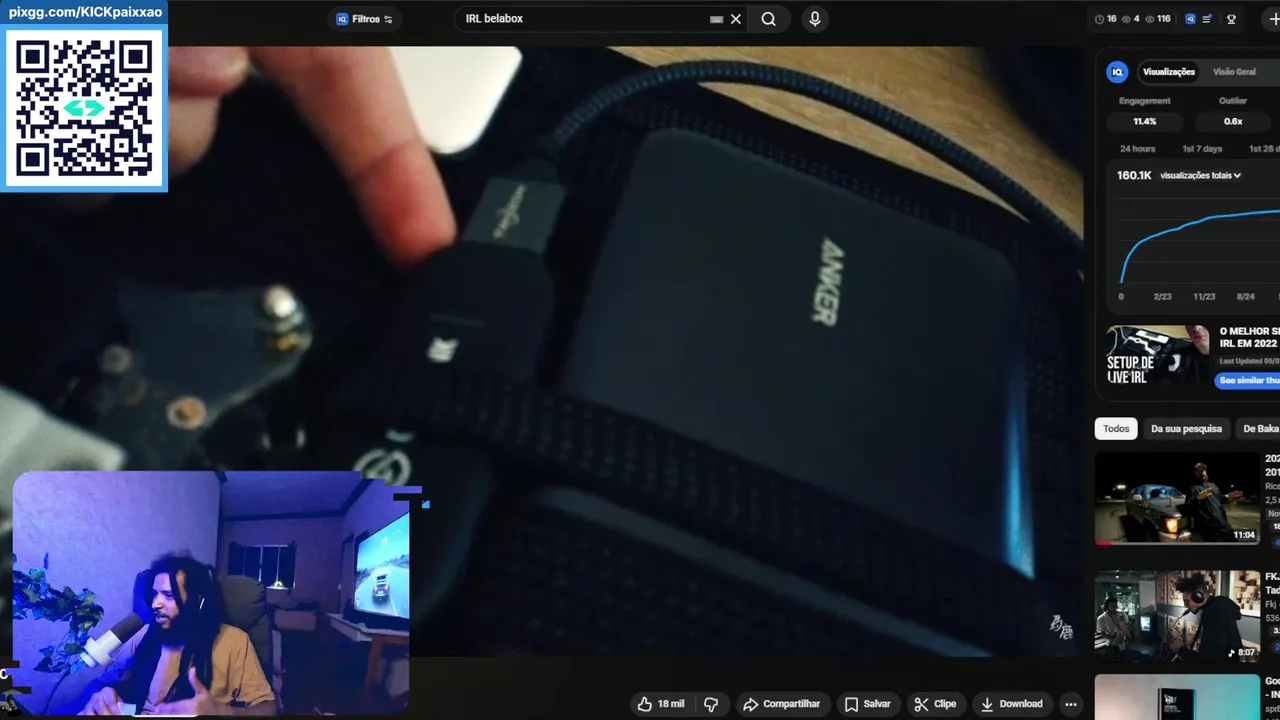Clear the search text with X icon
The image size is (1280, 720).
point(736,19)
